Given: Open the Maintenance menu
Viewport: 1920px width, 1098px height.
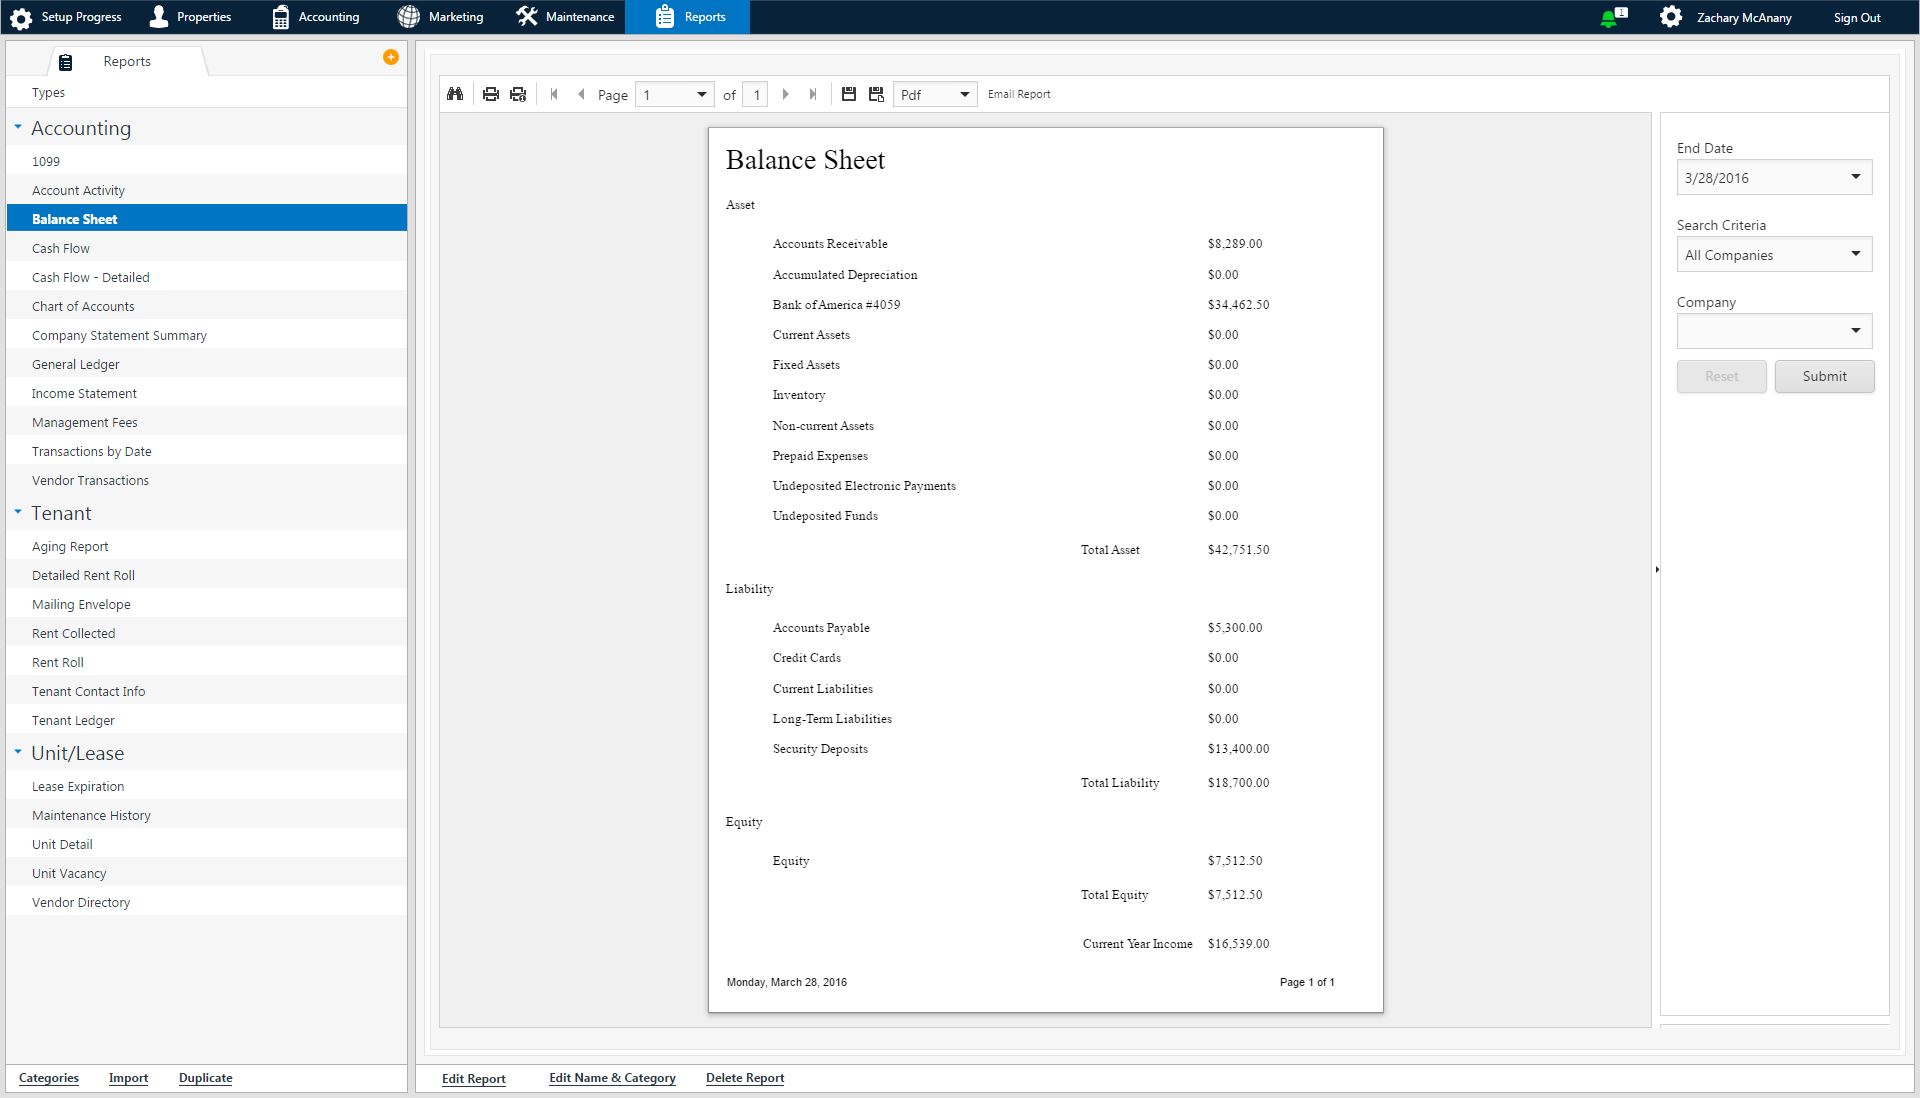Looking at the screenshot, I should (x=566, y=17).
